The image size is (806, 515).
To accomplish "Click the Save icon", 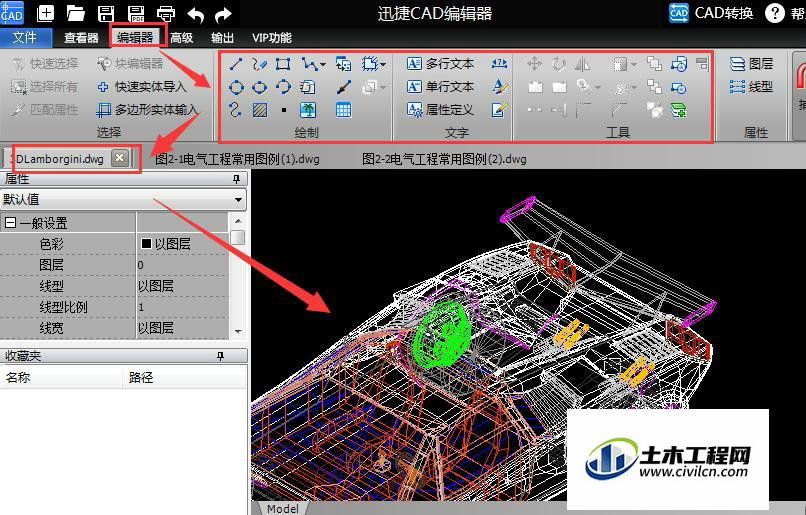I will [106, 13].
